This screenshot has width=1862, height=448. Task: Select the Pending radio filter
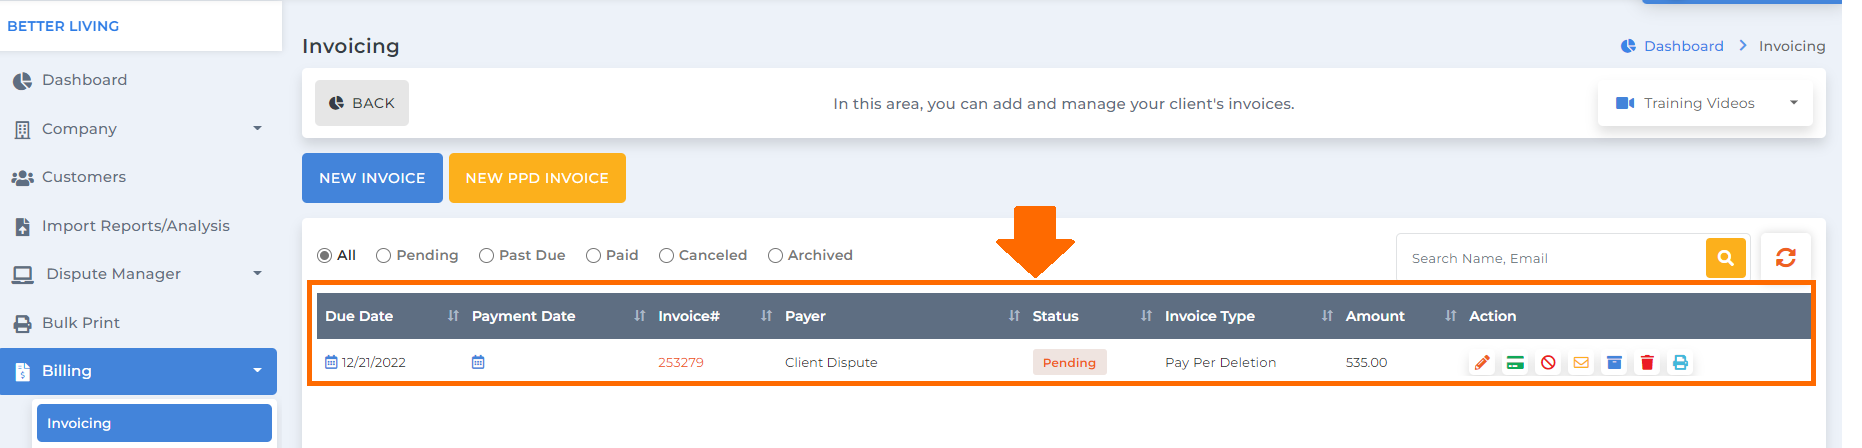(x=417, y=256)
